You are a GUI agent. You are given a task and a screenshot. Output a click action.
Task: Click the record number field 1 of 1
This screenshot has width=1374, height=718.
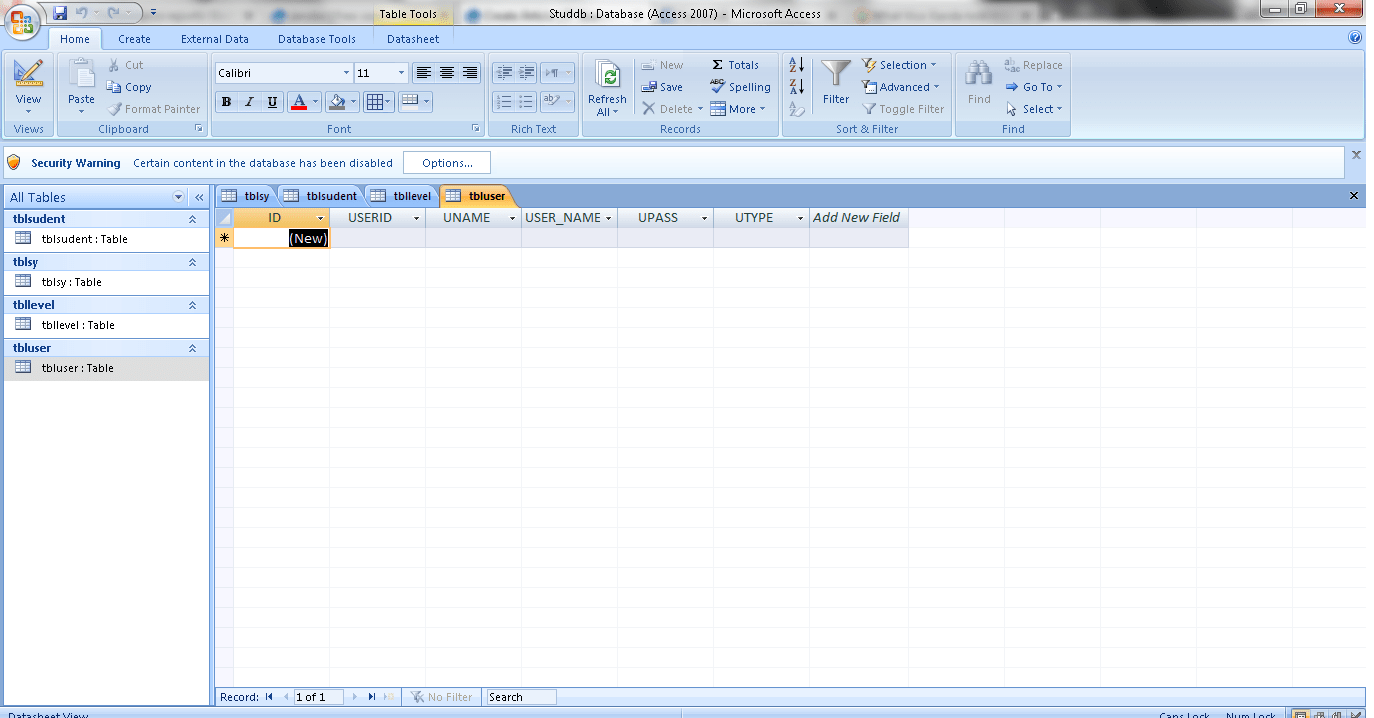point(318,697)
